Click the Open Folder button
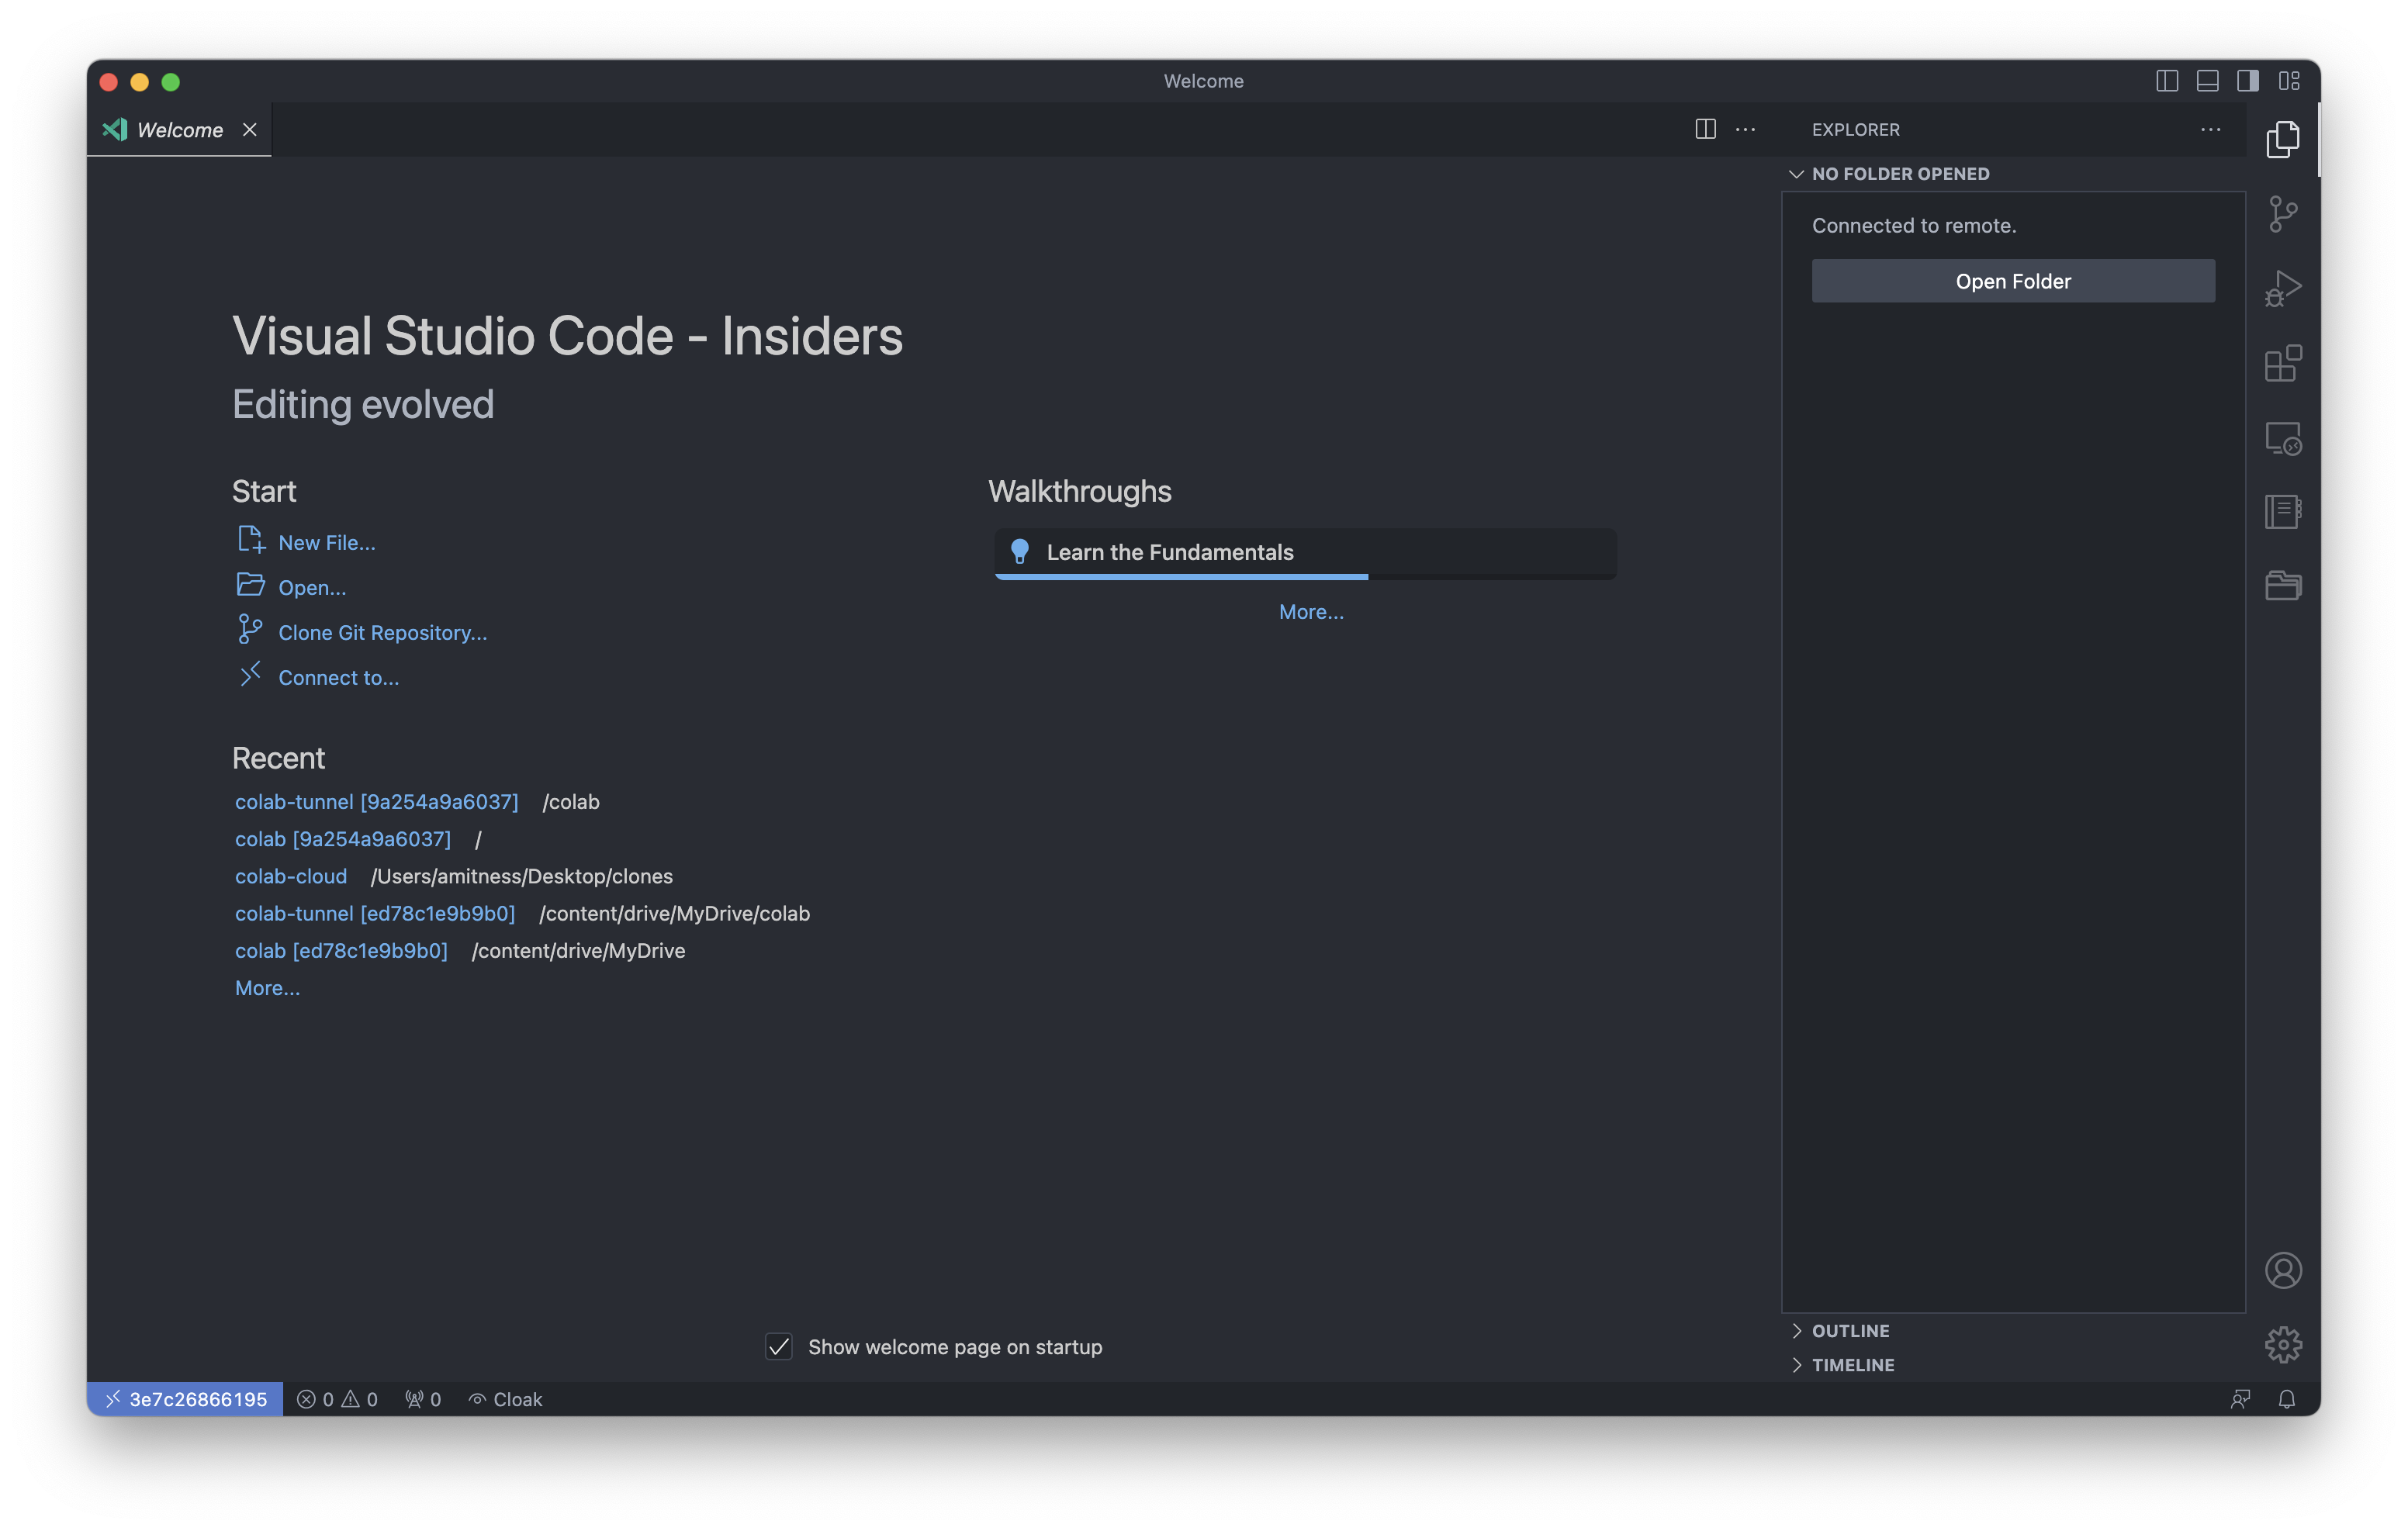Viewport: 2408px width, 1531px height. (x=2012, y=281)
